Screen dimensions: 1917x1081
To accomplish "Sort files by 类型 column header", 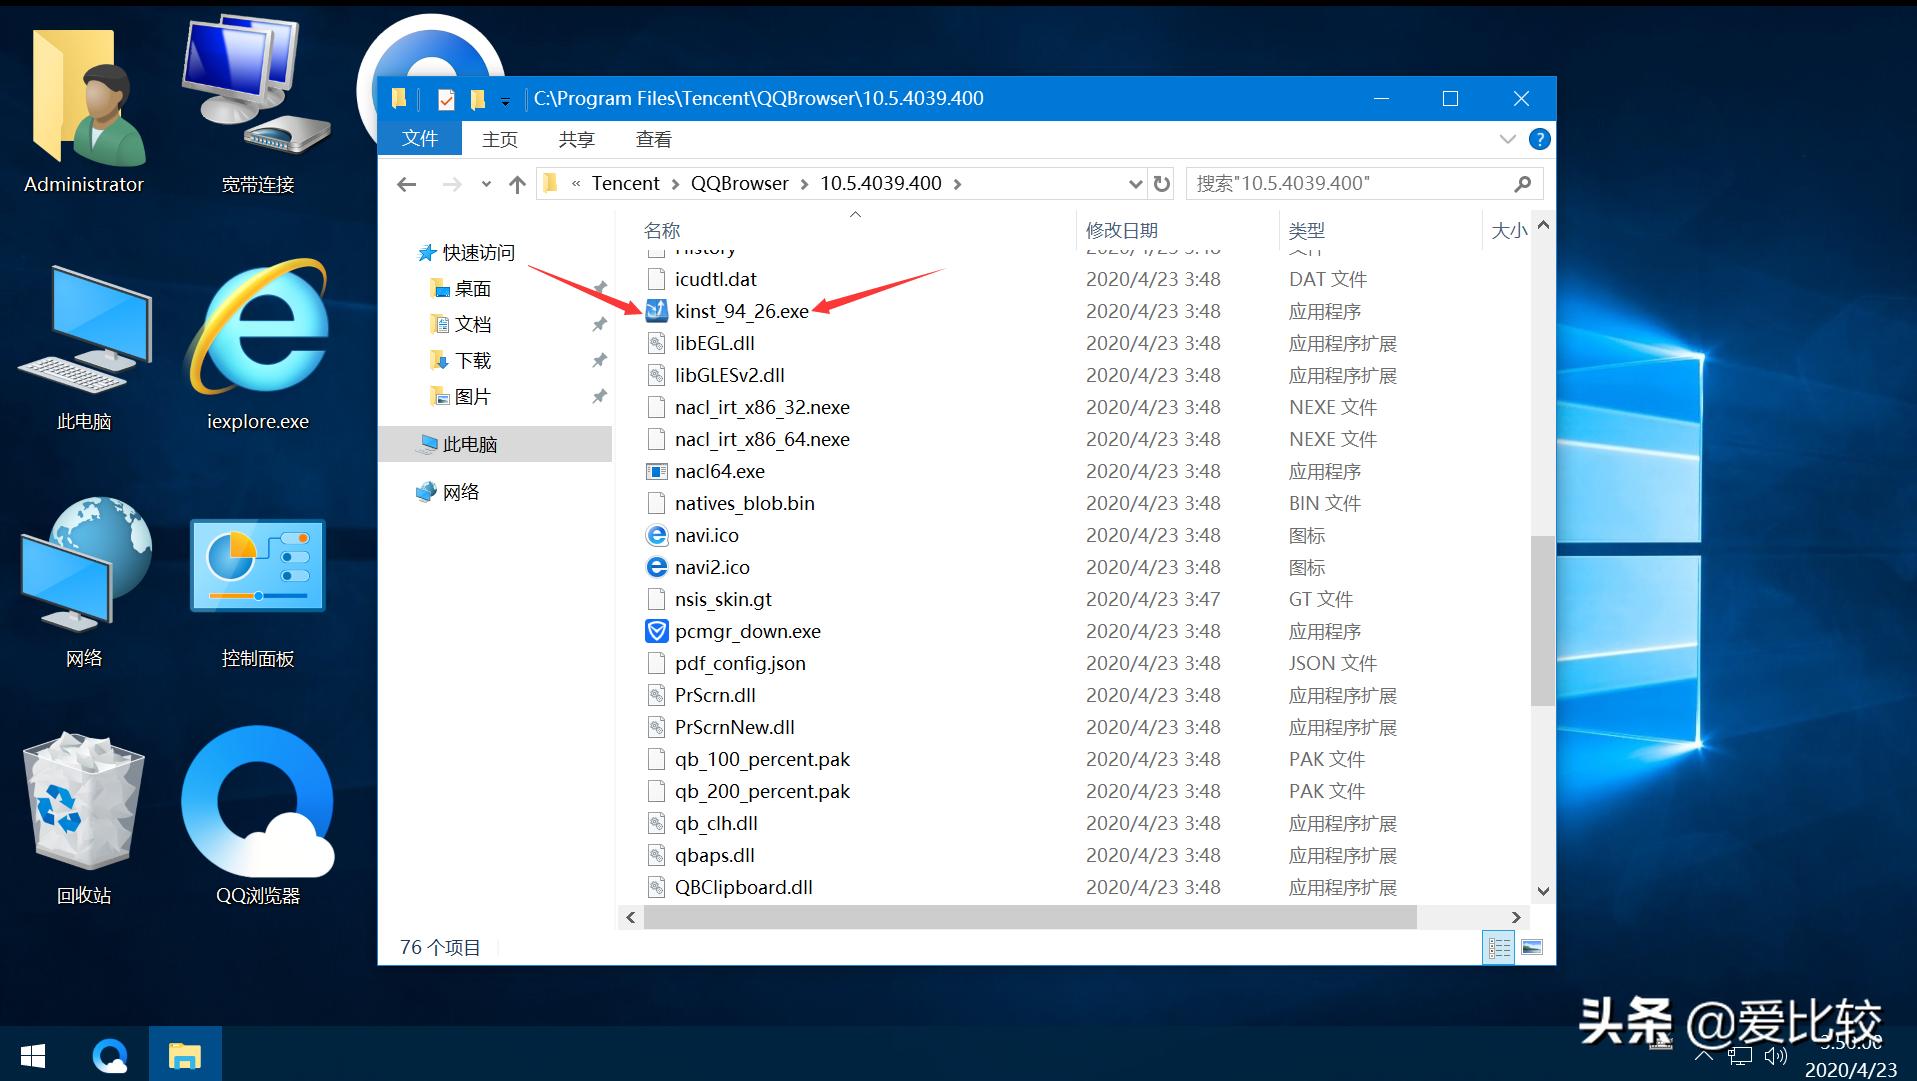I will point(1307,231).
